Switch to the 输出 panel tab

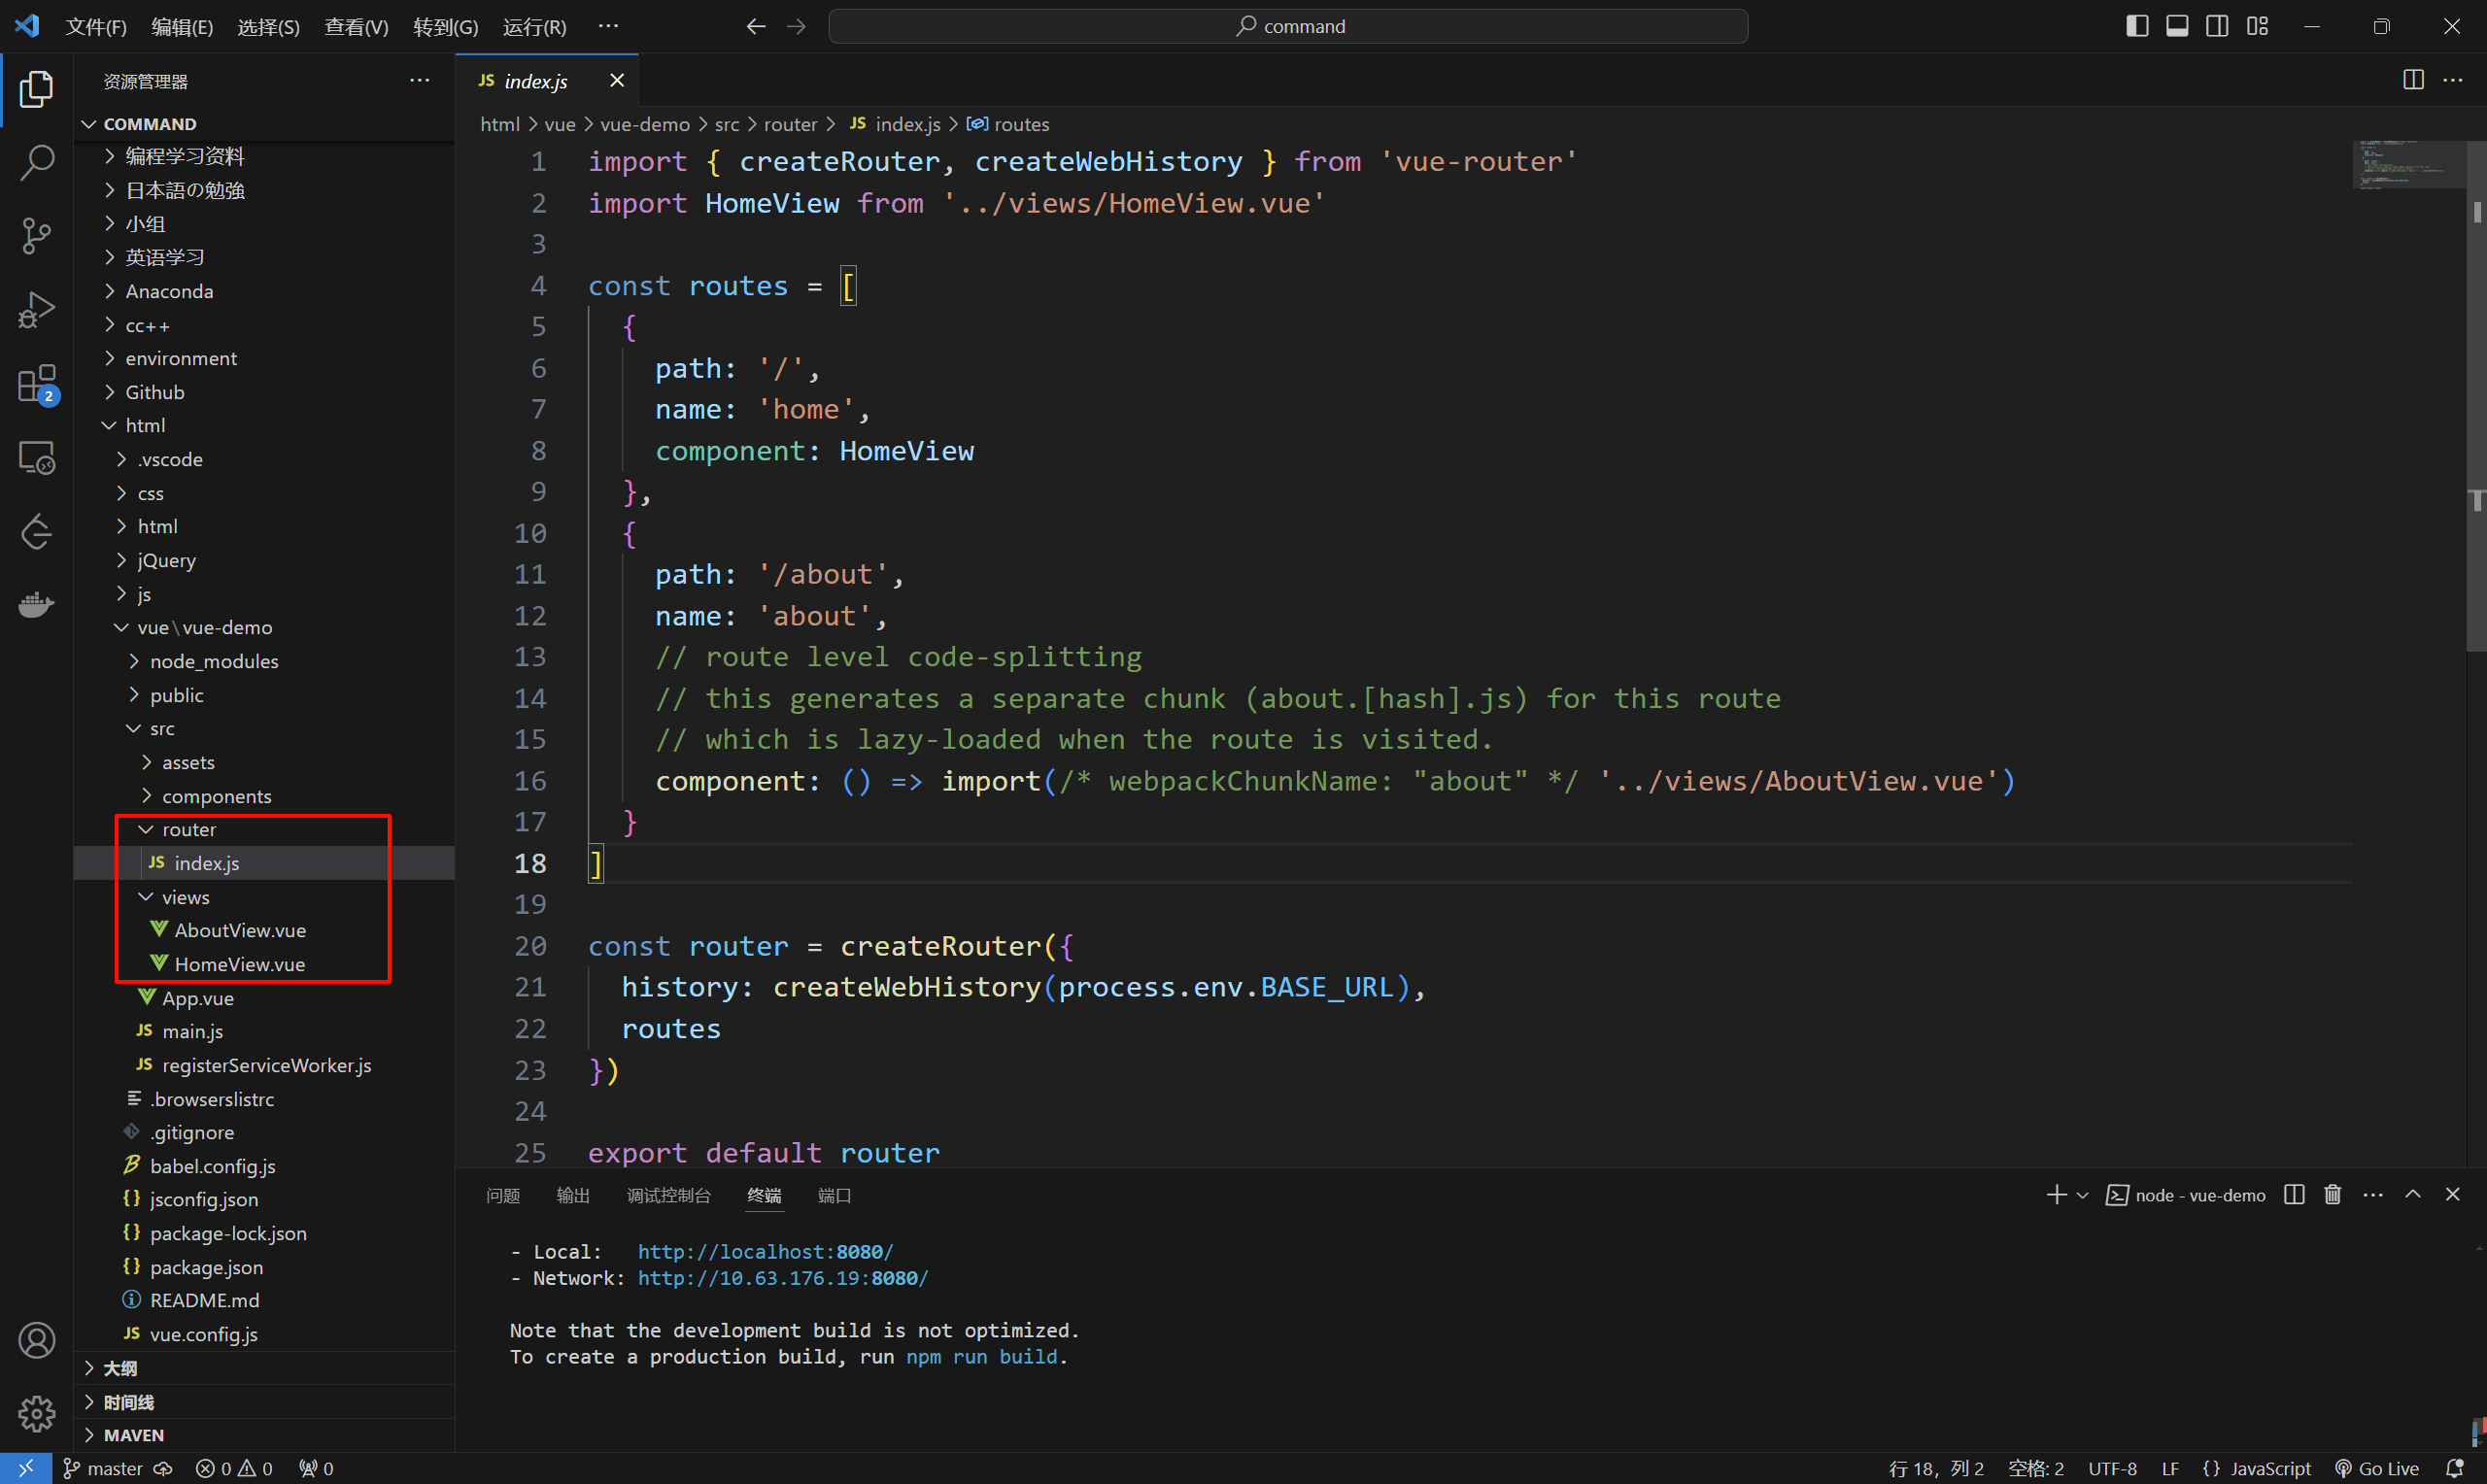573,1195
